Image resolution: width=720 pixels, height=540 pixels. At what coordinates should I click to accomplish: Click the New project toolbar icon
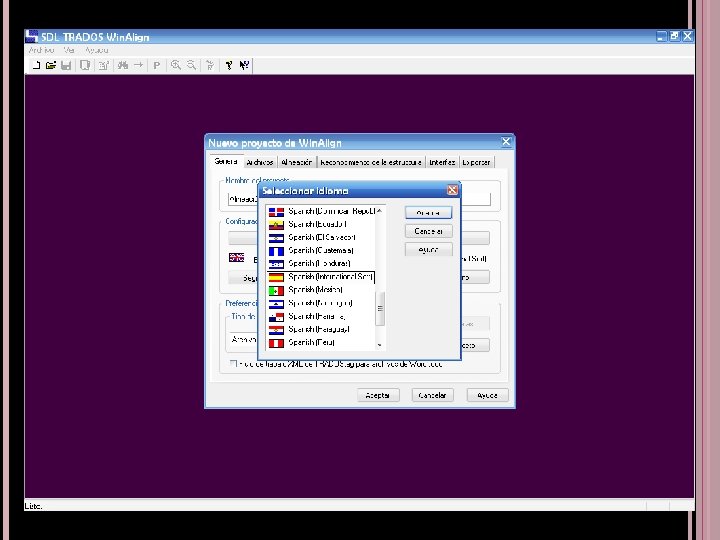pos(36,65)
